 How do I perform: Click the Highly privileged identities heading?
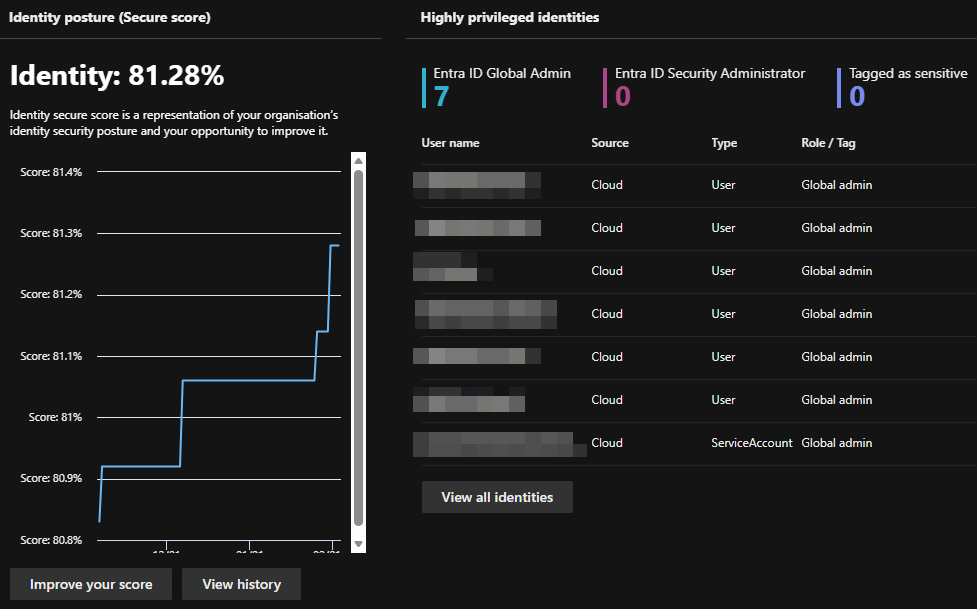tap(510, 18)
